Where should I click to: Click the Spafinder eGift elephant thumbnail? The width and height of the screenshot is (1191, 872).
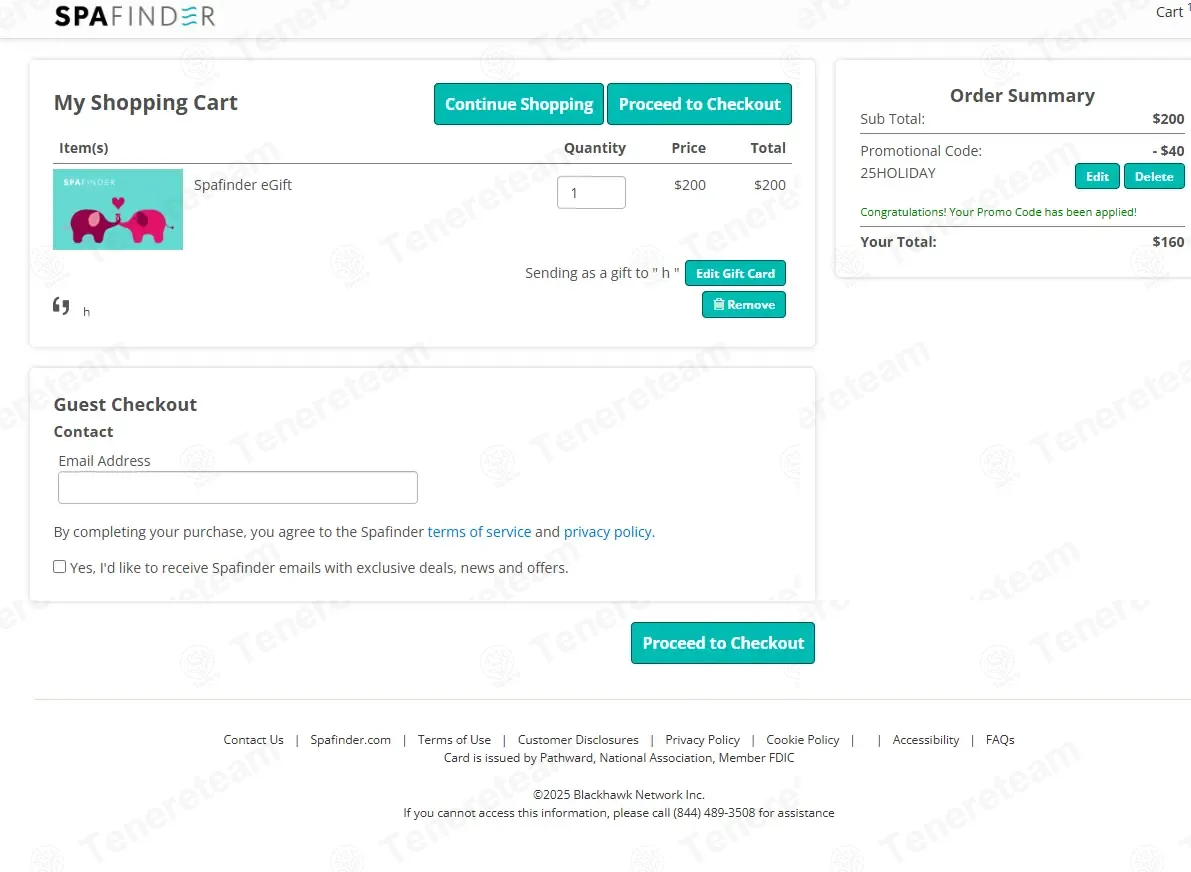tap(118, 210)
